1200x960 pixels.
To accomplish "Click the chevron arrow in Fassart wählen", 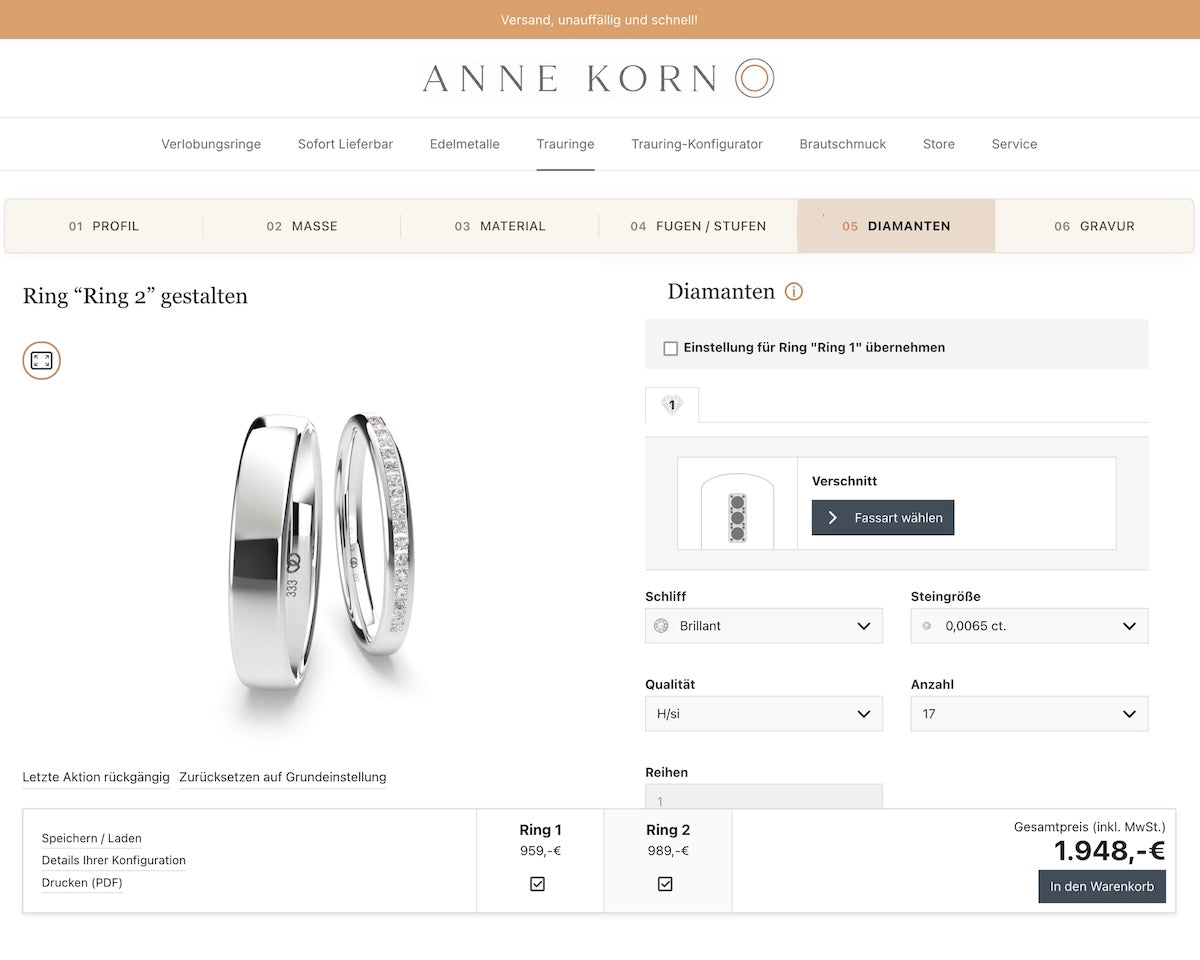I will pos(833,518).
